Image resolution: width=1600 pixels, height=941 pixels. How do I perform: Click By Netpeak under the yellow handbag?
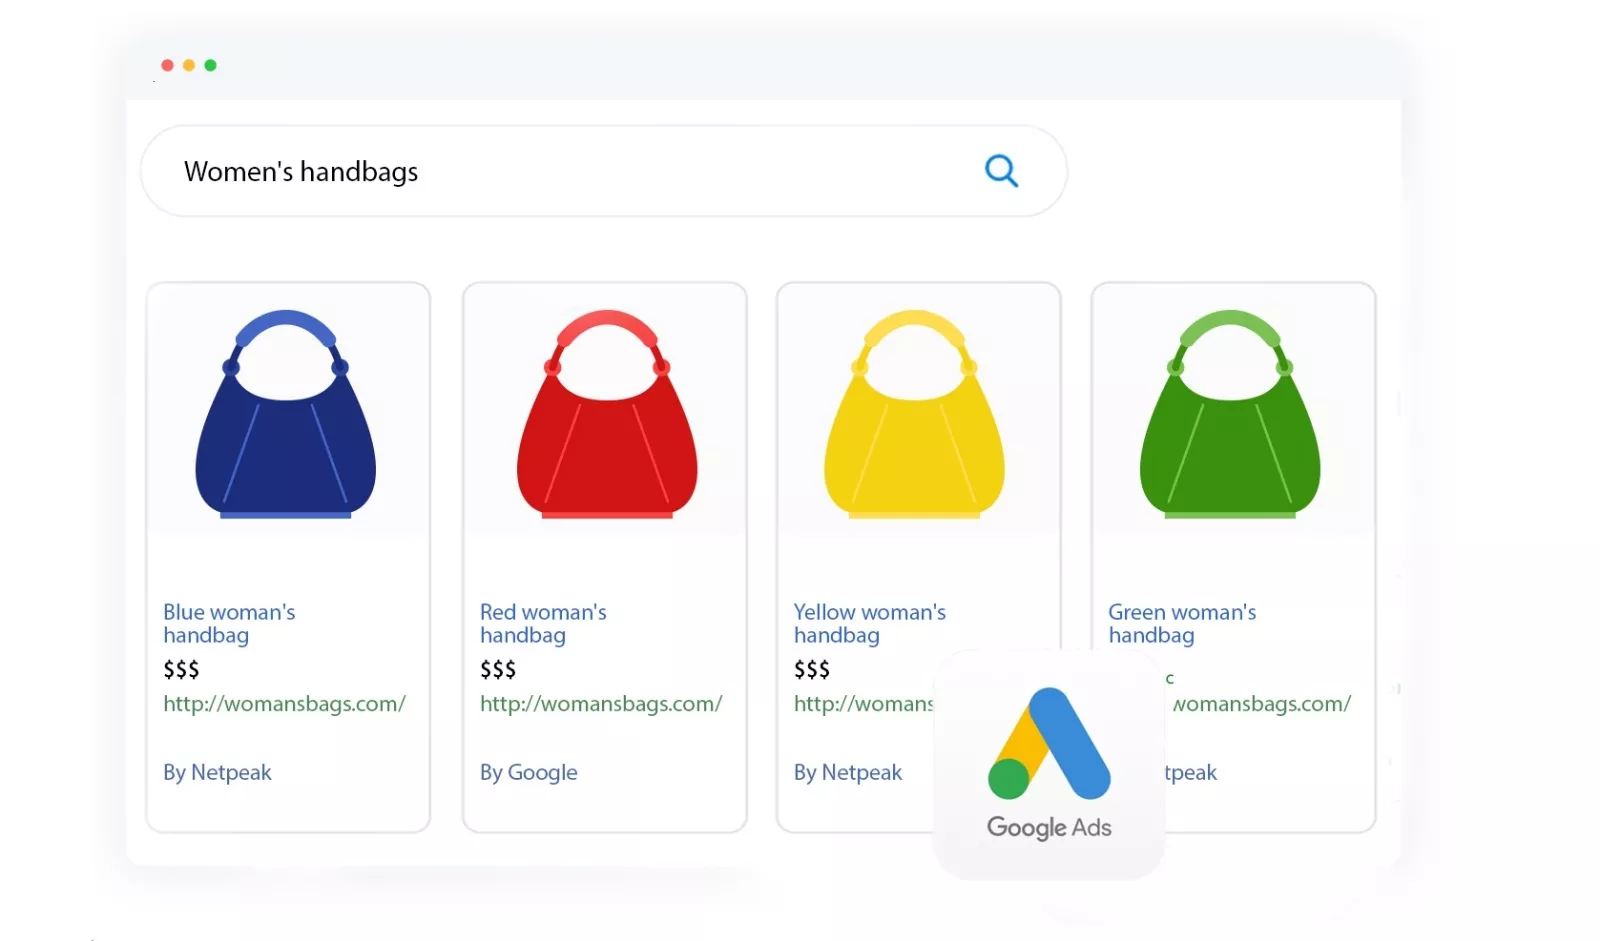click(848, 772)
